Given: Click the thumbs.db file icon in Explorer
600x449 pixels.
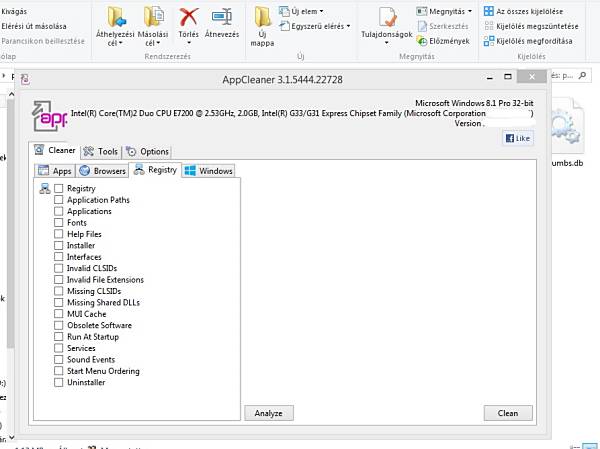Looking at the screenshot, I should 567,126.
